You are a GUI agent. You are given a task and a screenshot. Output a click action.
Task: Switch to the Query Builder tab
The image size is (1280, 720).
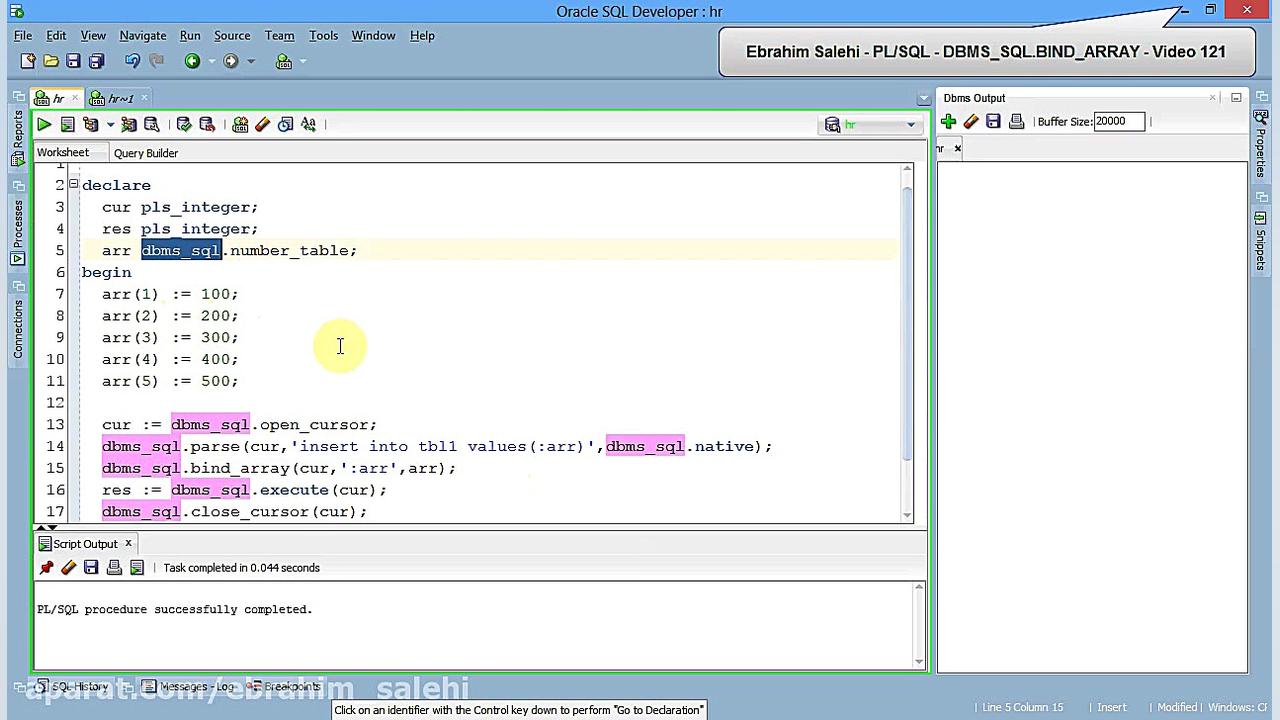(x=145, y=152)
